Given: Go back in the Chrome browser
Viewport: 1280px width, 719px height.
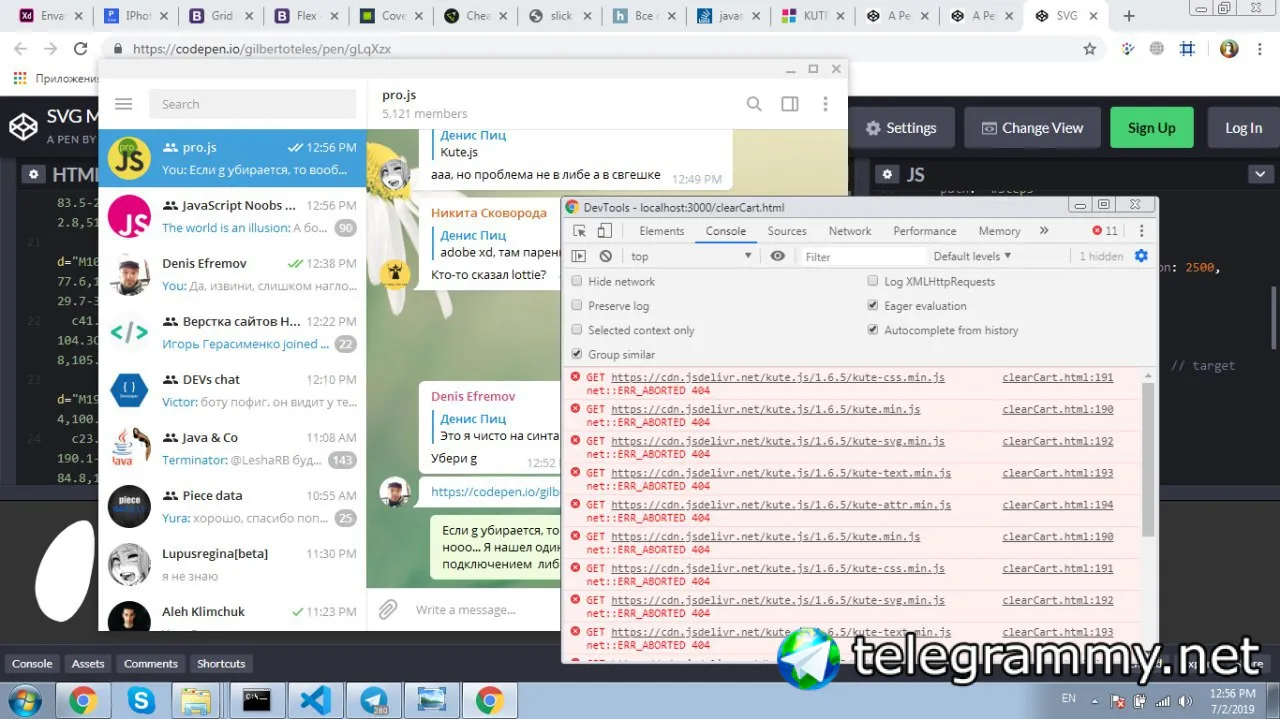Looking at the screenshot, I should click(x=20, y=48).
